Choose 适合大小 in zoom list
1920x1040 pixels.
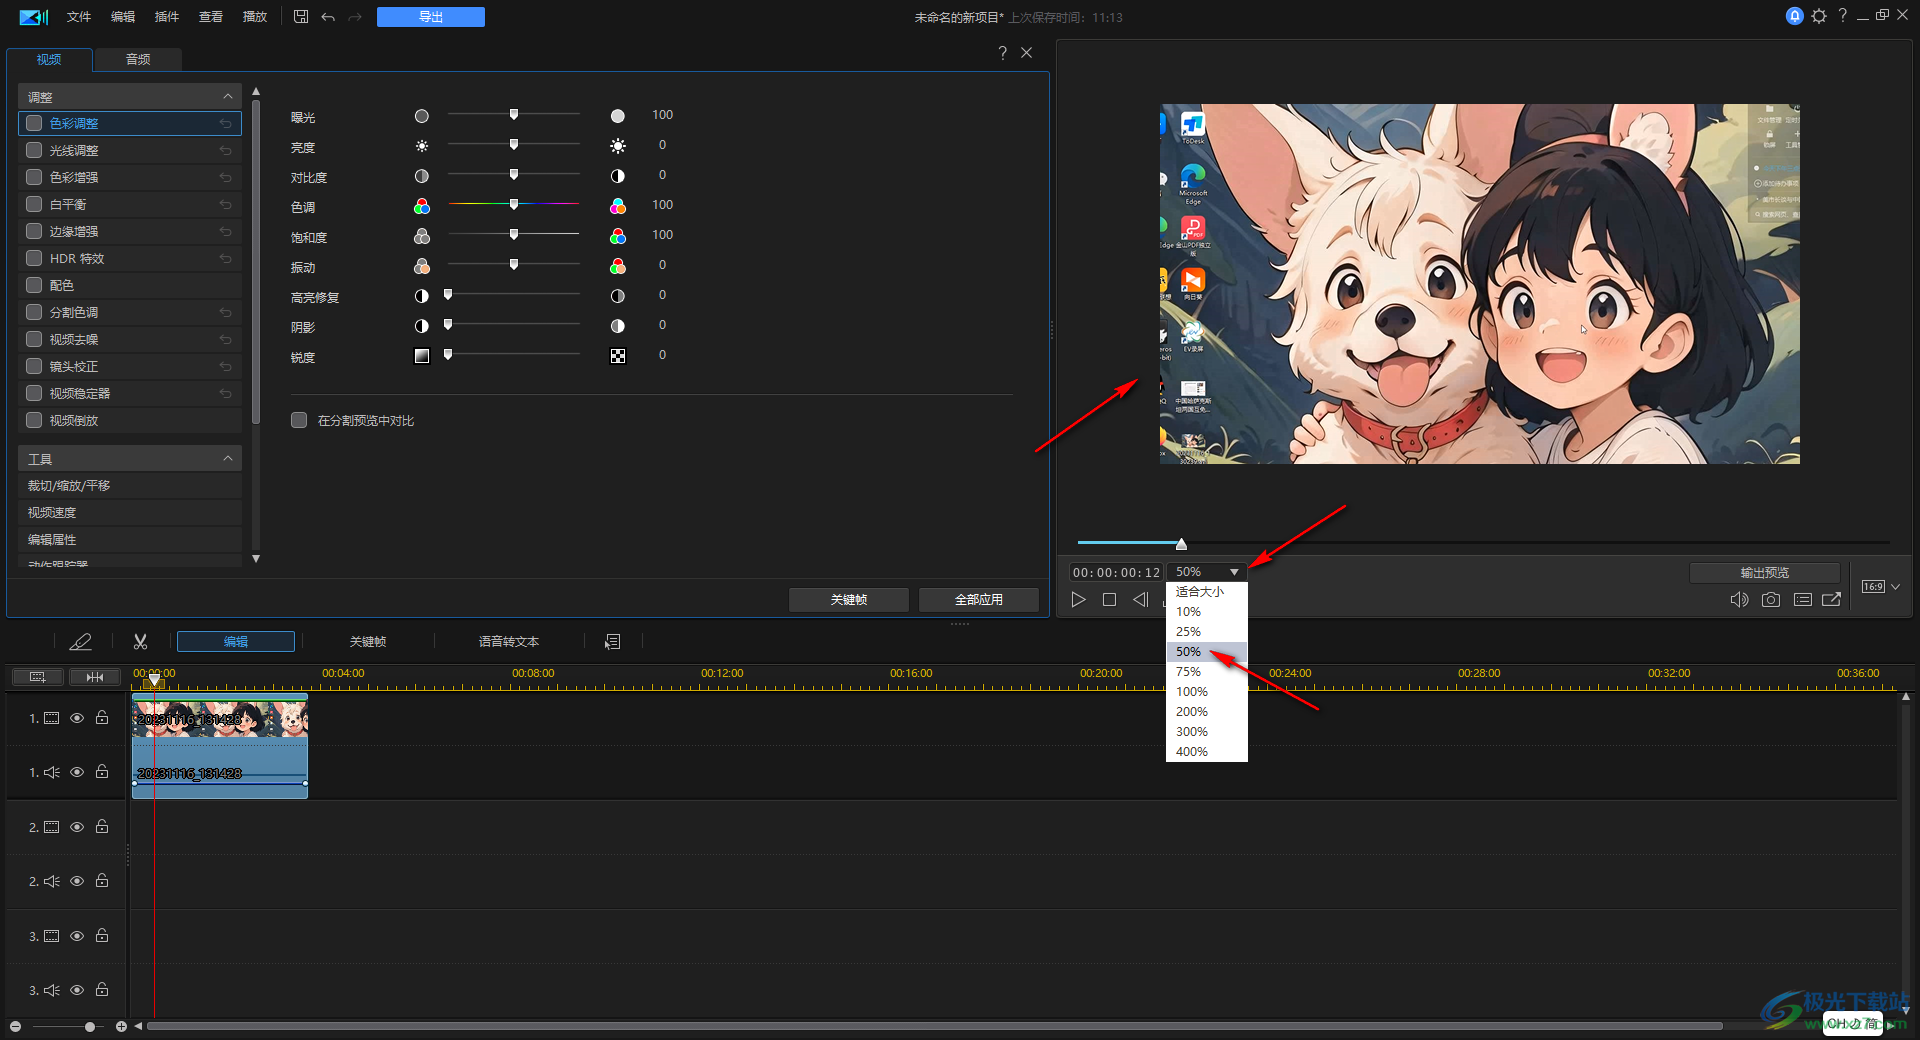pyautogui.click(x=1207, y=592)
